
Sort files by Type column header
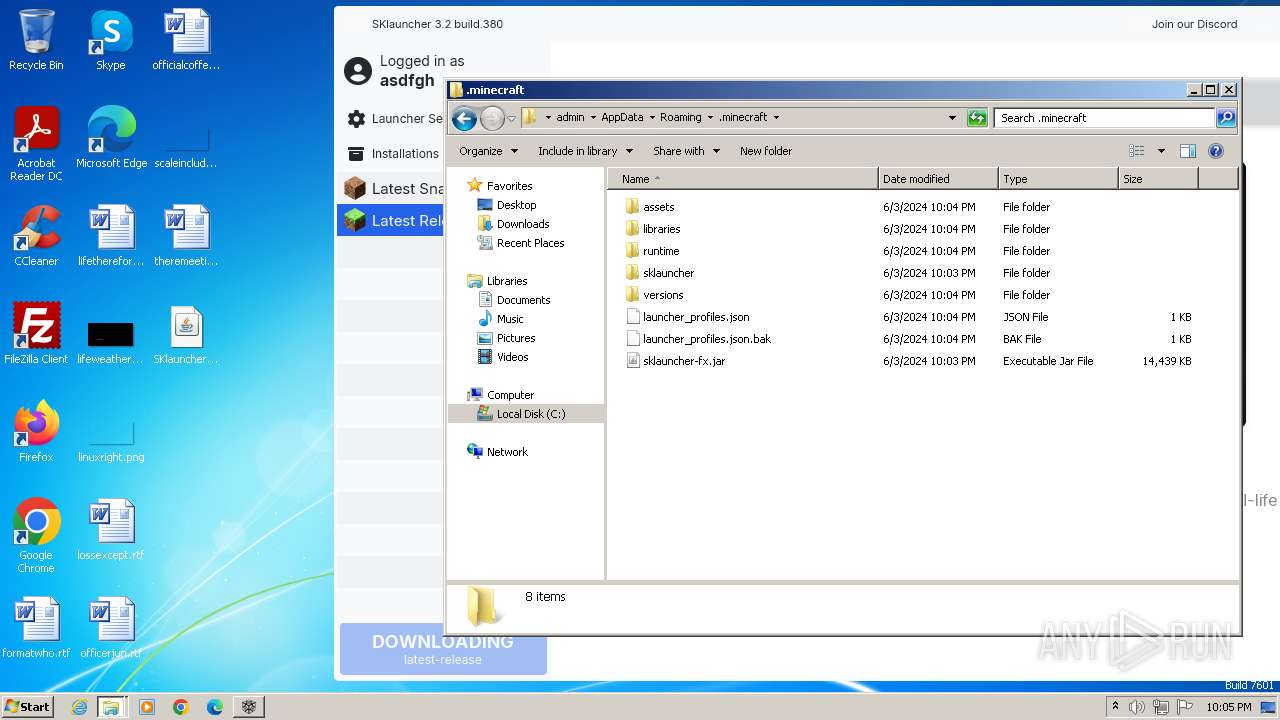1058,179
